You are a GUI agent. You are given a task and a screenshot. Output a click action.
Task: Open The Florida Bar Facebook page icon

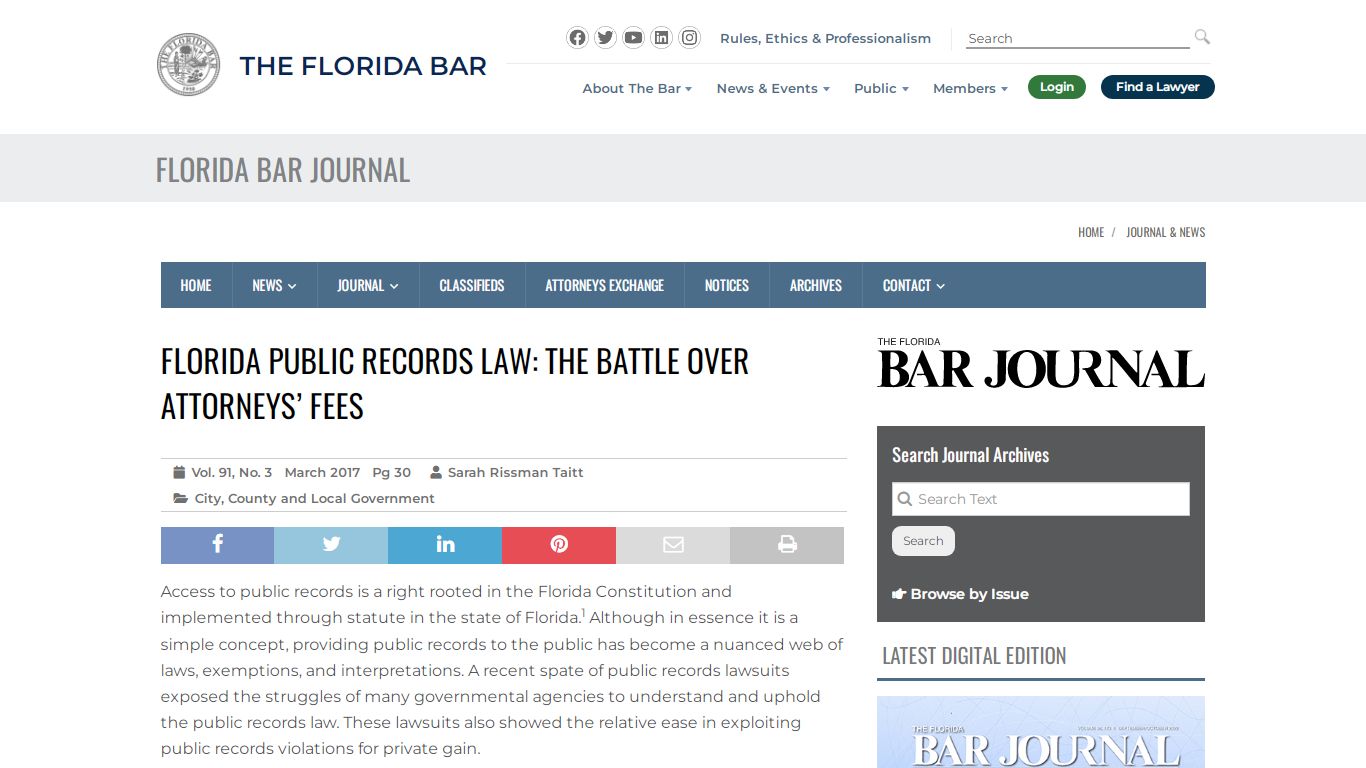click(577, 38)
